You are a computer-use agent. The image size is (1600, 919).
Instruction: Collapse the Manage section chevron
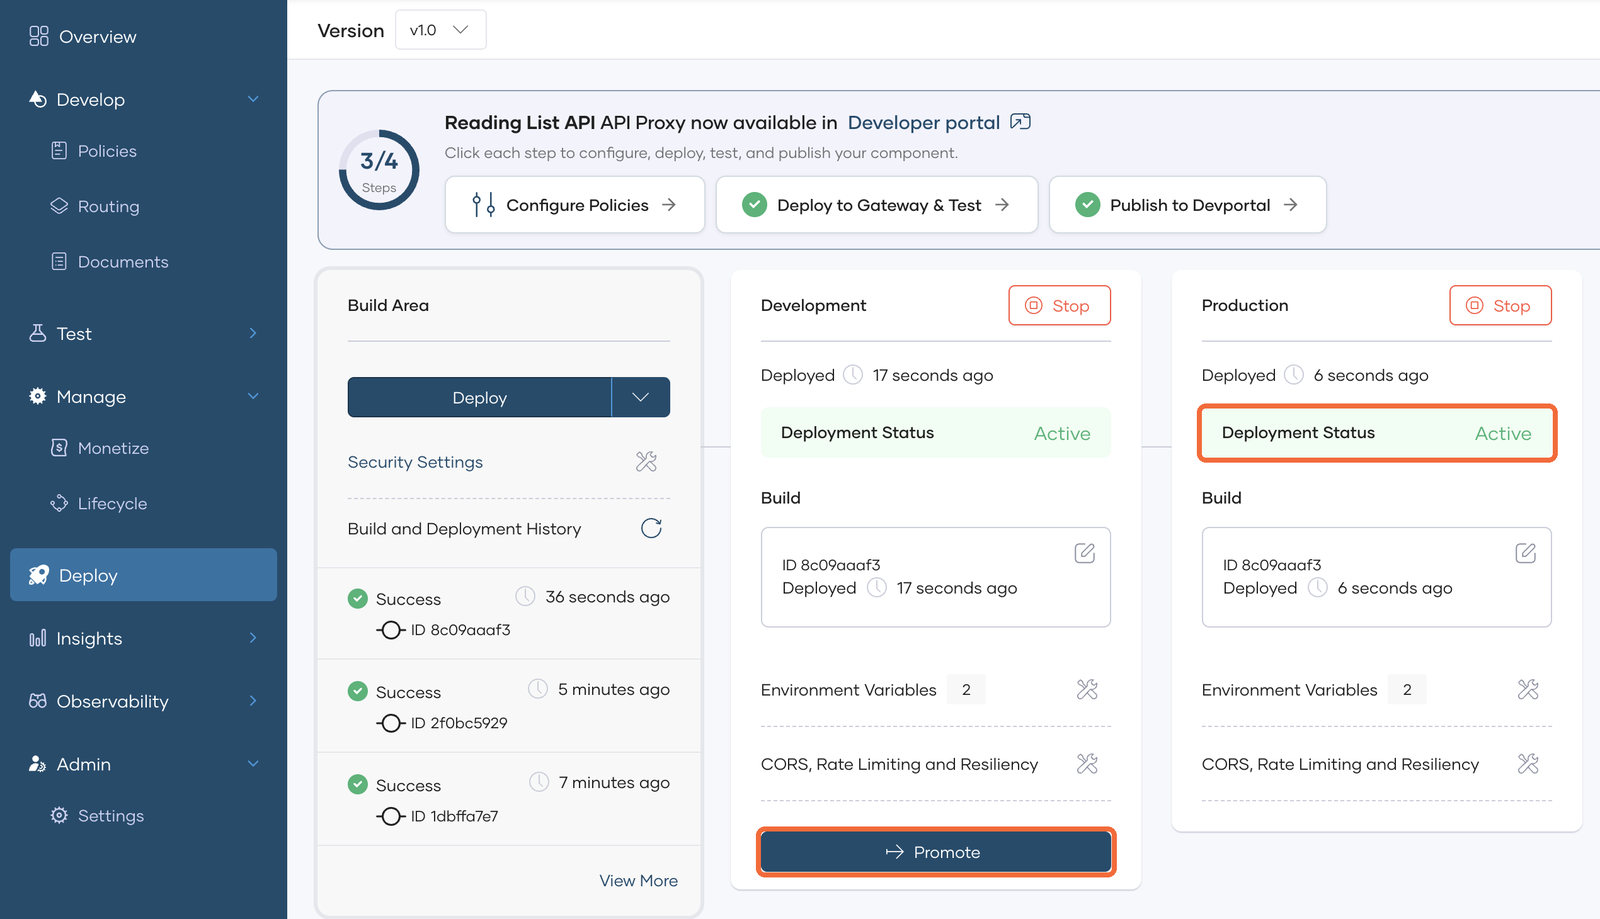point(253,396)
